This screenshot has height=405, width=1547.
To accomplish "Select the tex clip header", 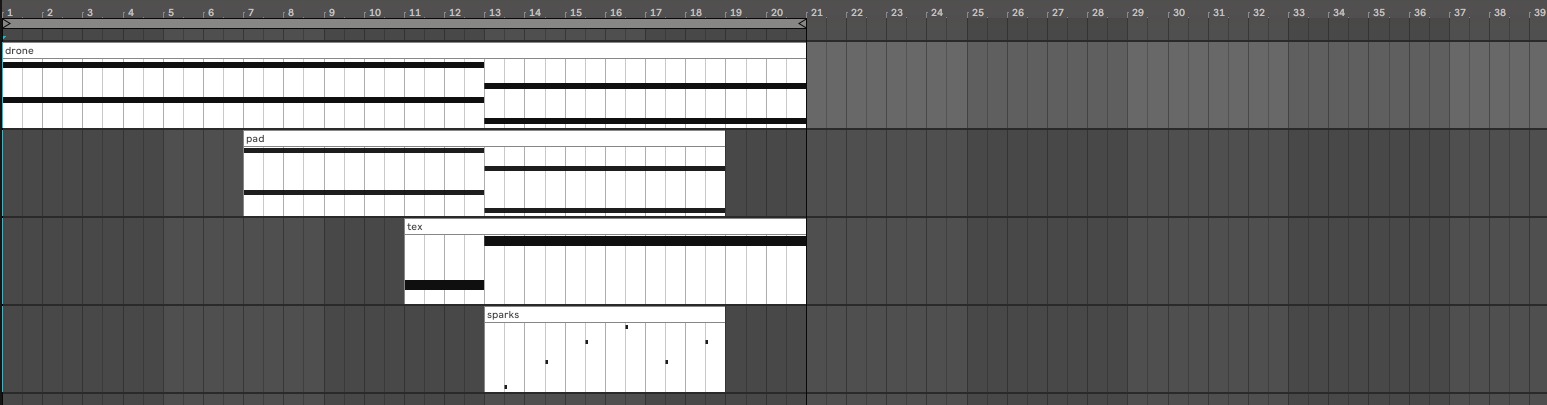I will pyautogui.click(x=605, y=226).
